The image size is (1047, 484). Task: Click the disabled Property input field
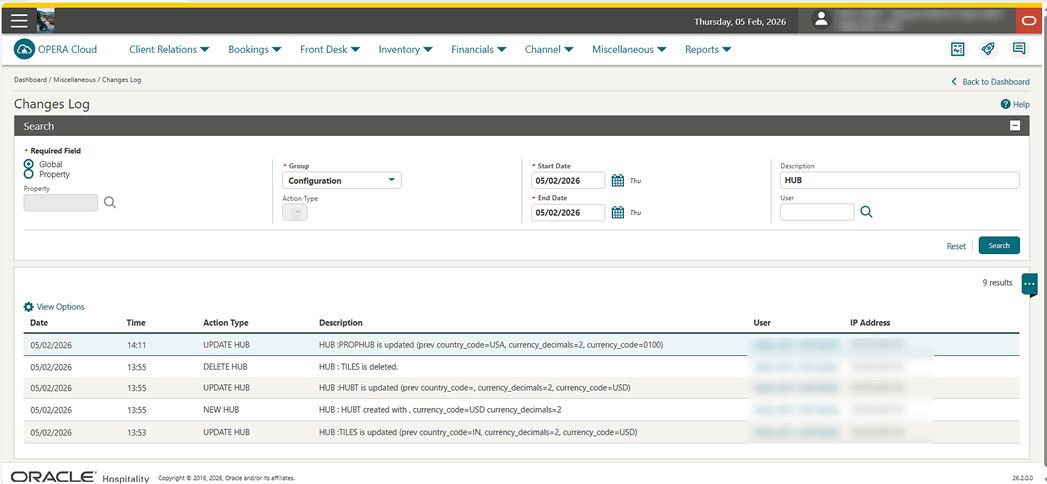pyautogui.click(x=61, y=203)
